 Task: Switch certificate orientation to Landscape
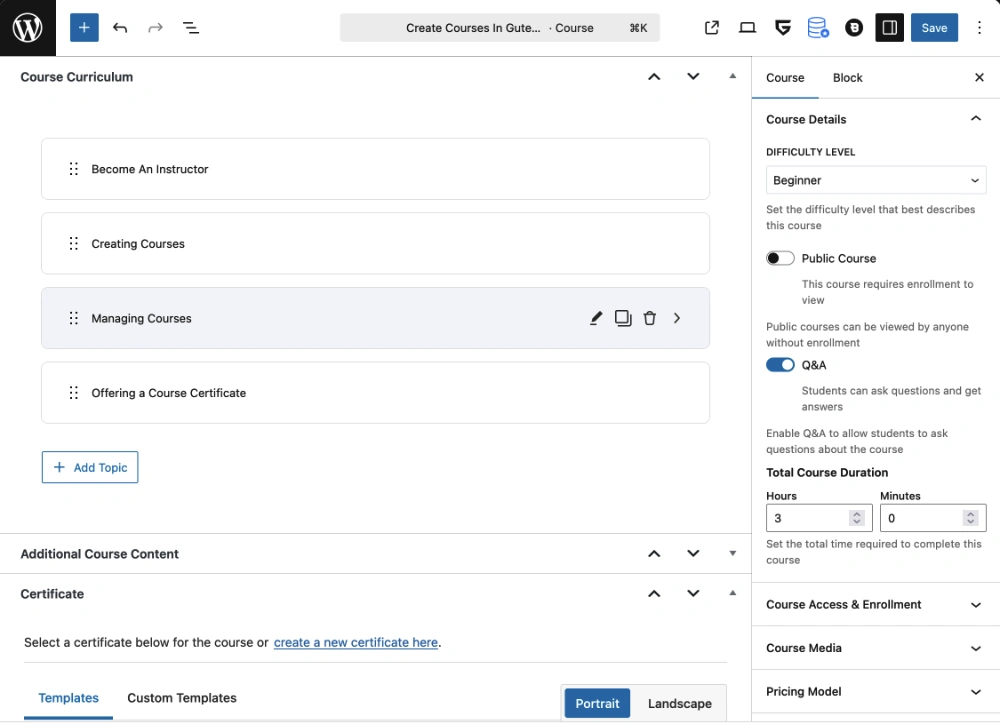(679, 703)
